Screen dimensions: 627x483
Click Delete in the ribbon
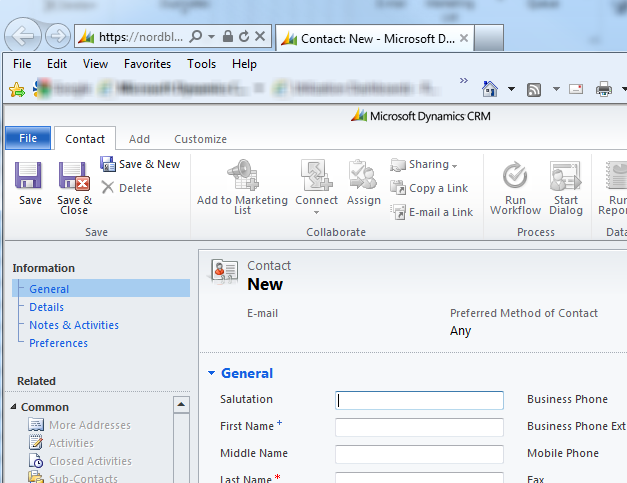[126, 188]
